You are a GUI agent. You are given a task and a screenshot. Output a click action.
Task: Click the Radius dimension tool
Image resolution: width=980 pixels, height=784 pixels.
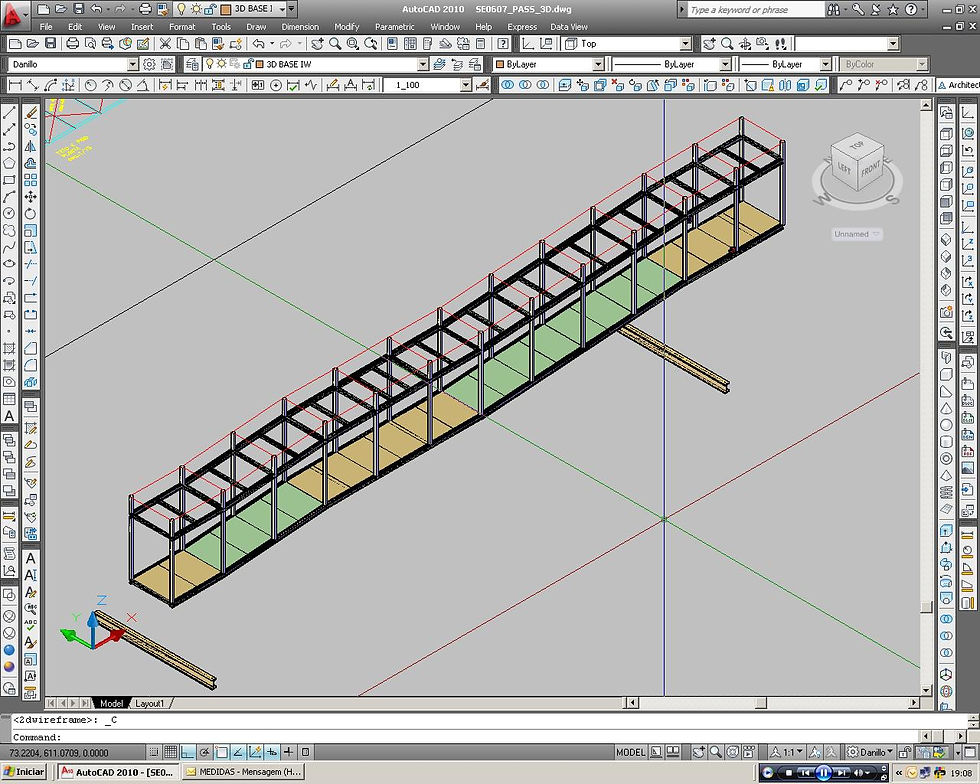[91, 85]
